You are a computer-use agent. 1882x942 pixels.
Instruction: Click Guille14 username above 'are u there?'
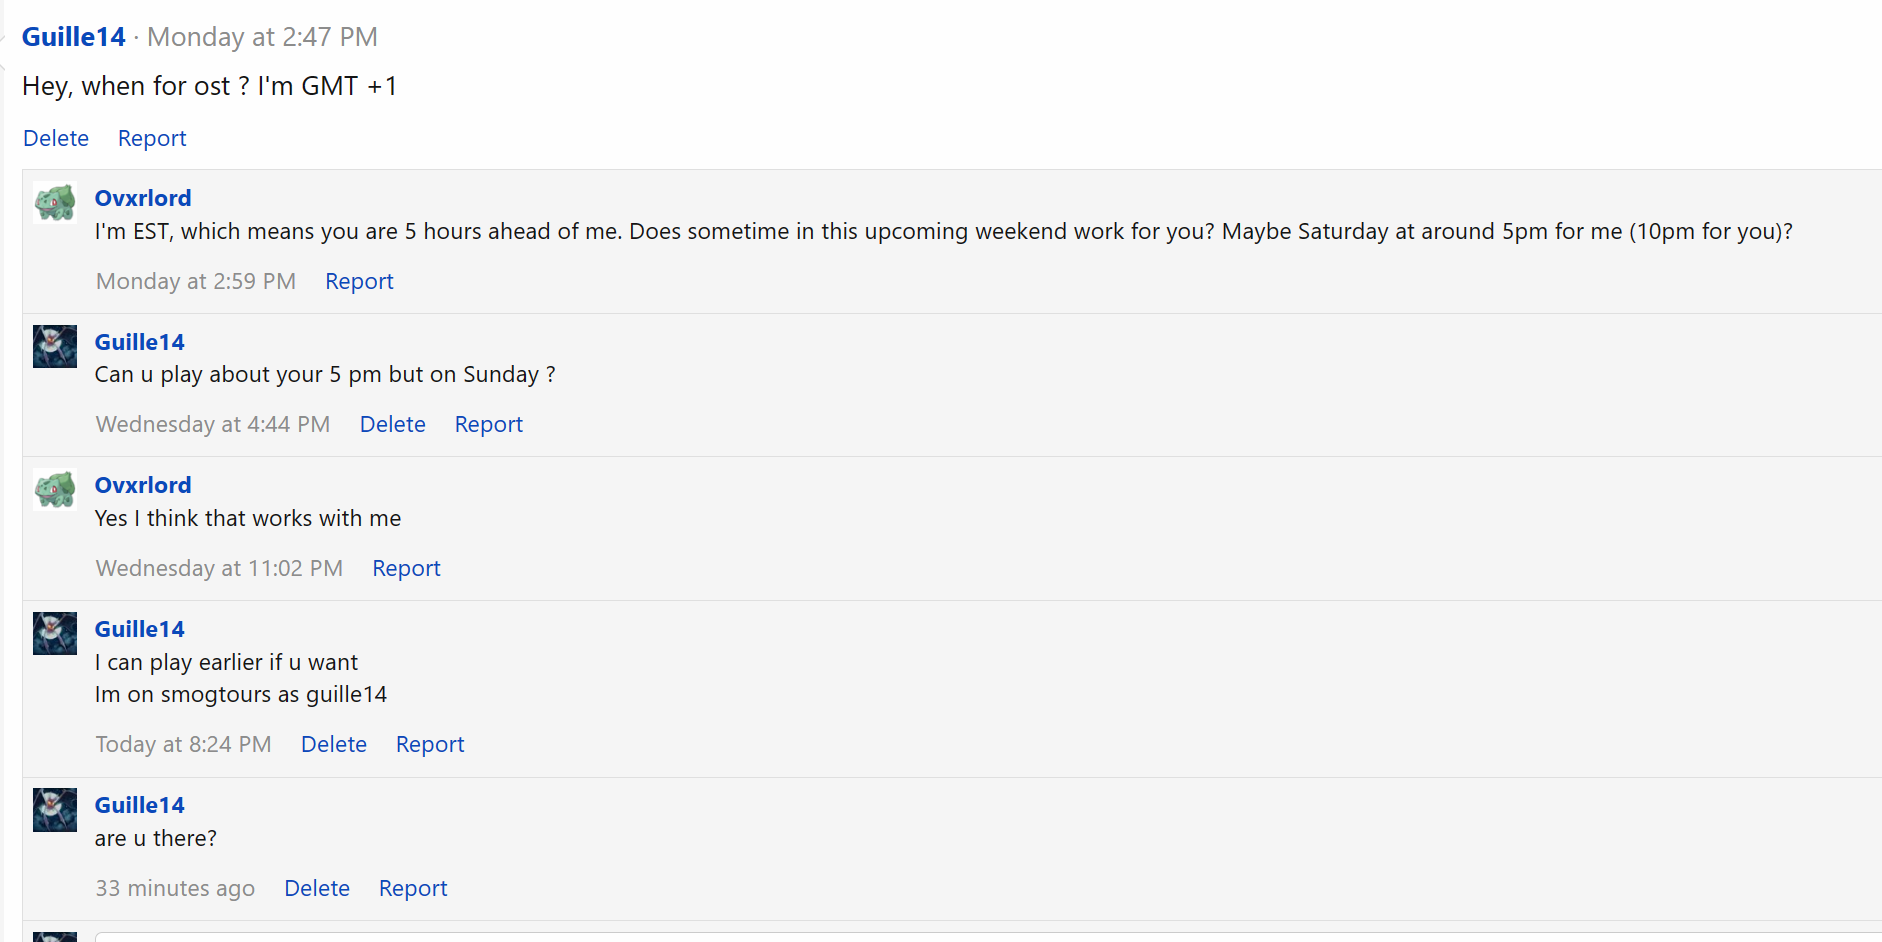pos(140,805)
